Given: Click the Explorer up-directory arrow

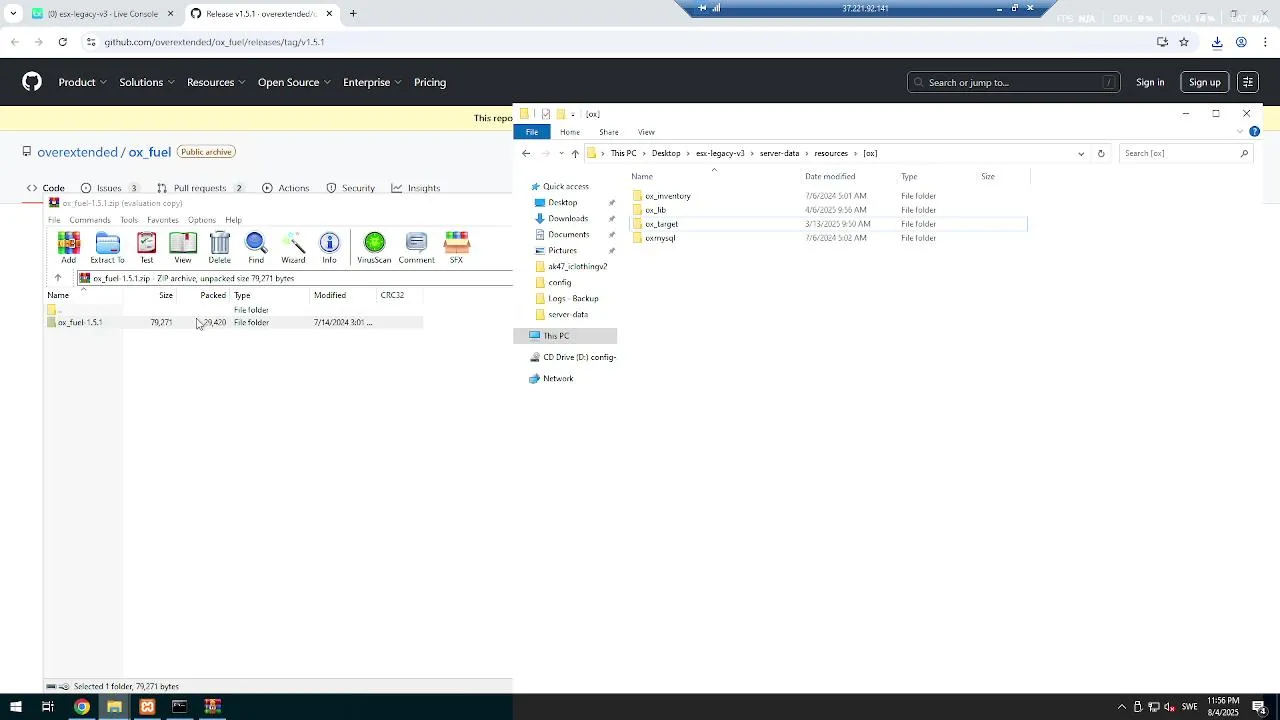Looking at the screenshot, I should pyautogui.click(x=575, y=153).
